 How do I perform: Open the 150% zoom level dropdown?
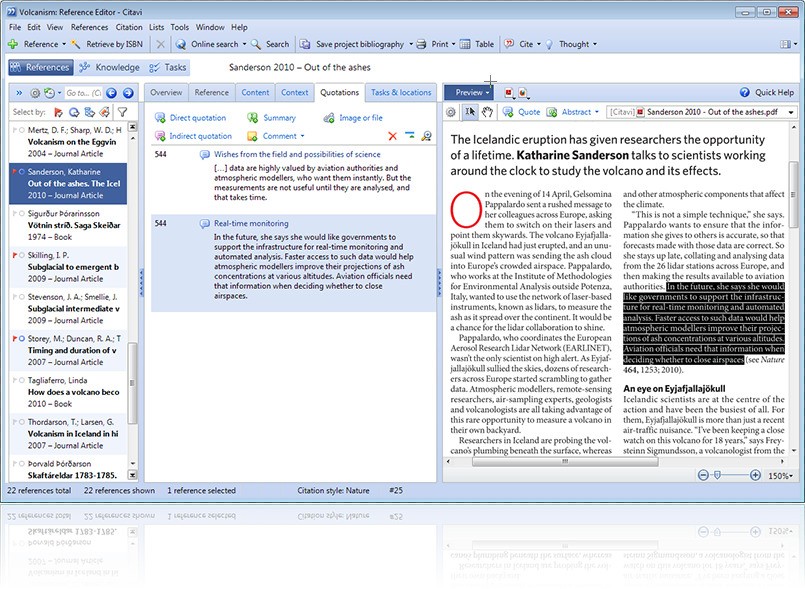tap(780, 476)
